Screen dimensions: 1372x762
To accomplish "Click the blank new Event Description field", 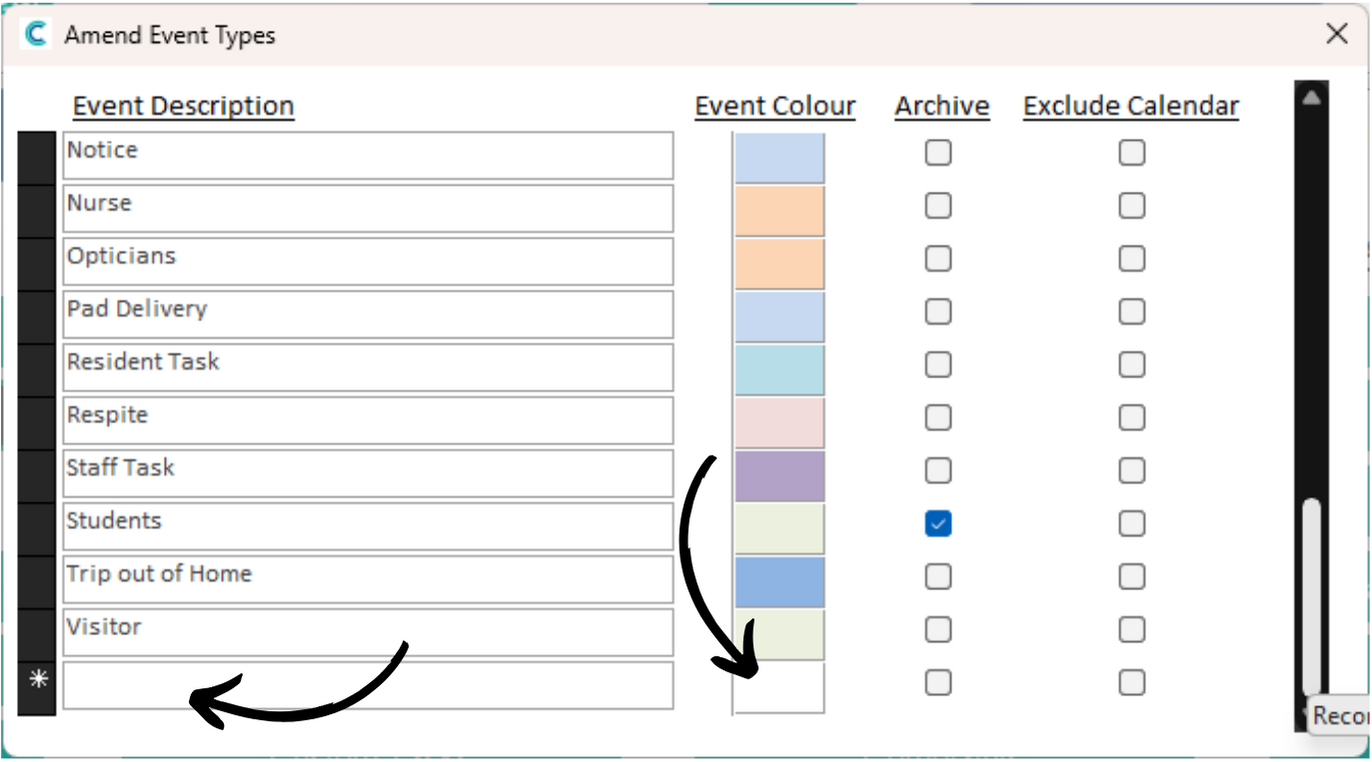I will [368, 686].
